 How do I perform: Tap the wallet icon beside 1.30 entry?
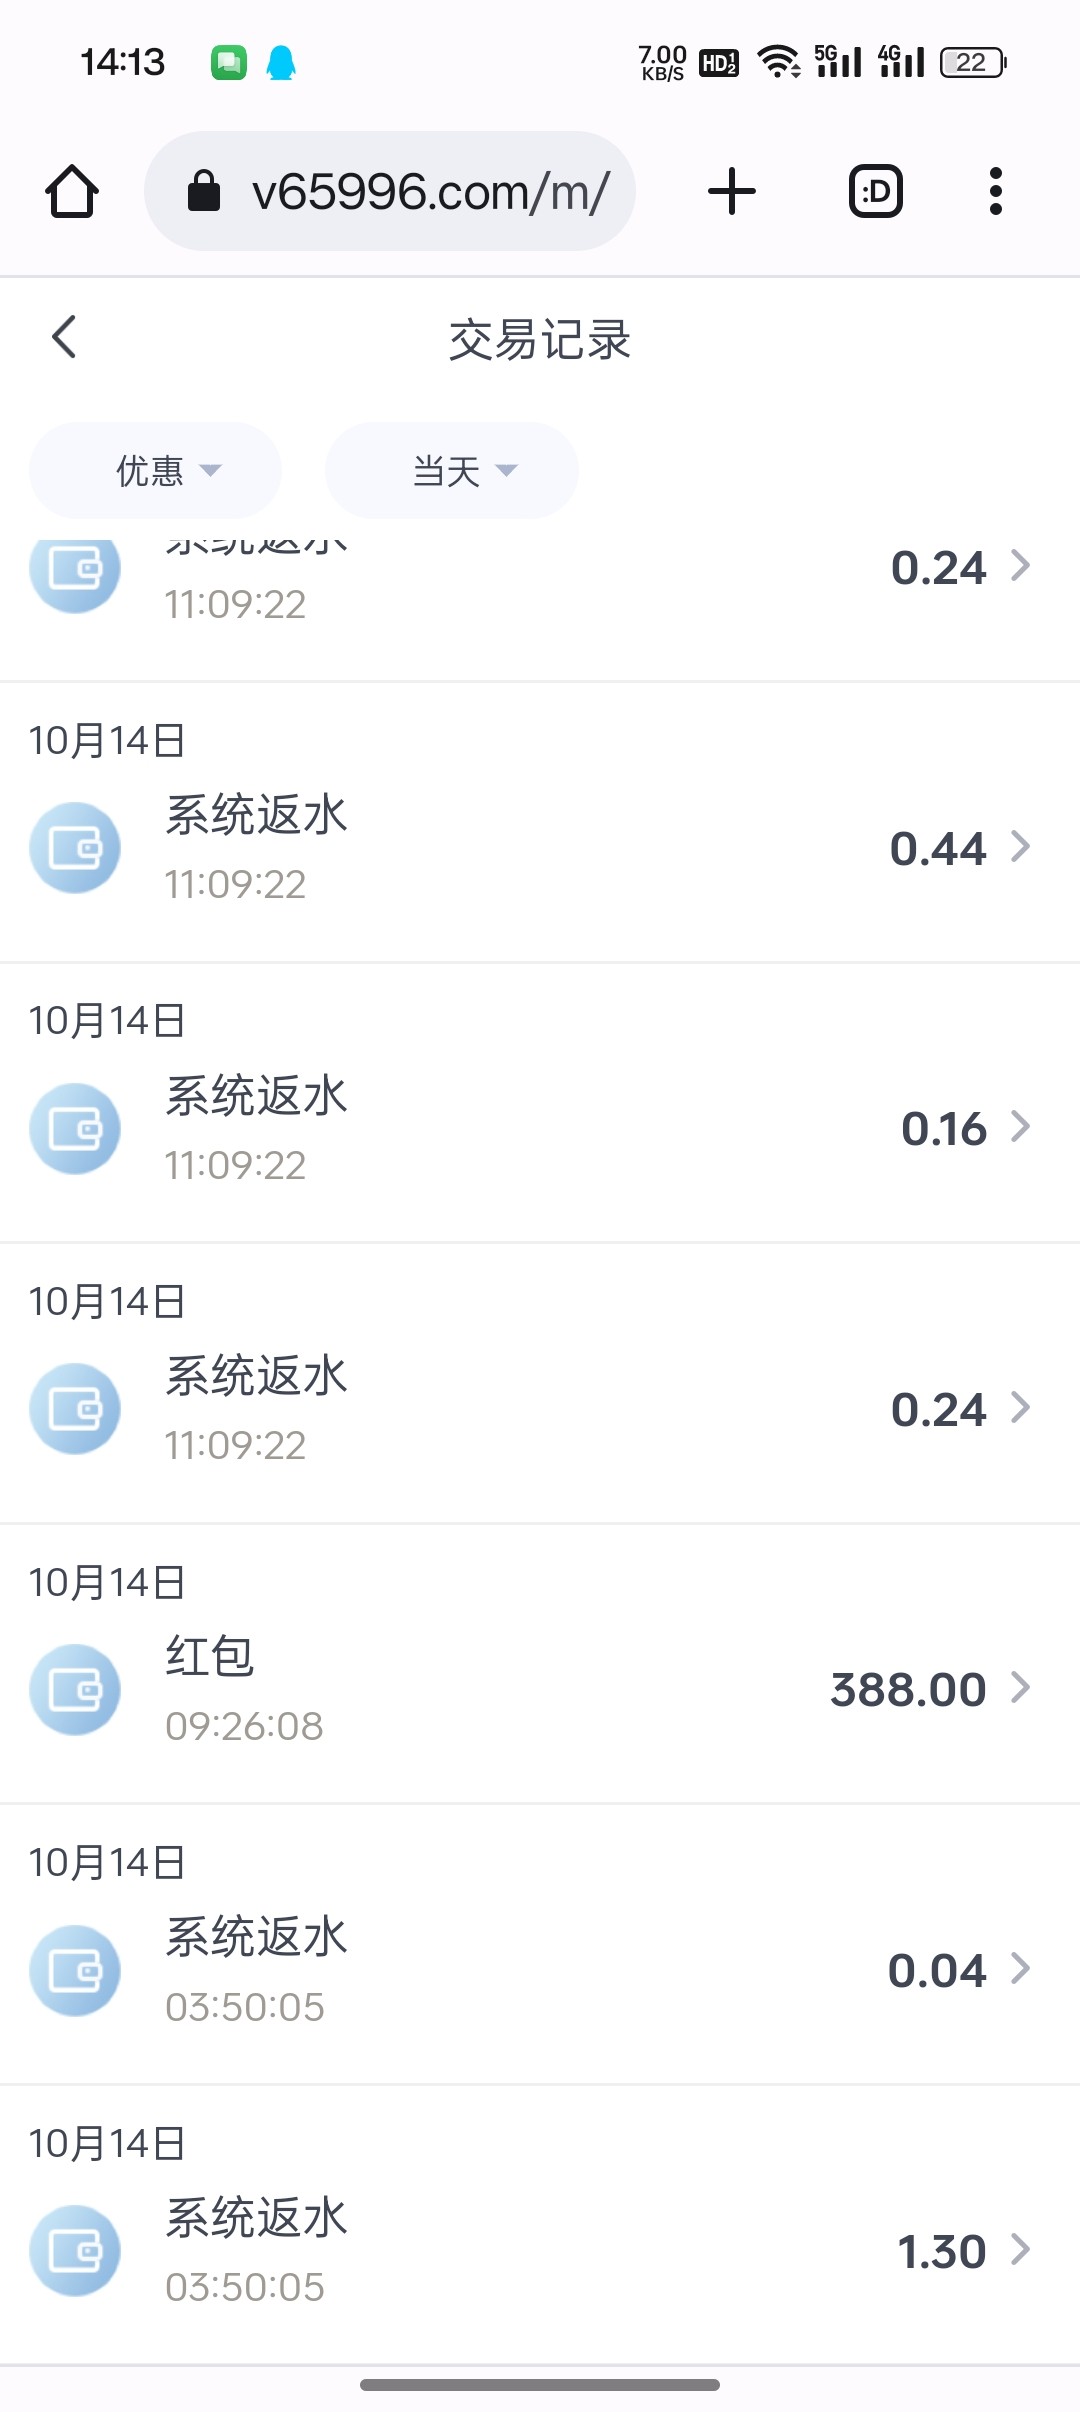click(x=75, y=2251)
